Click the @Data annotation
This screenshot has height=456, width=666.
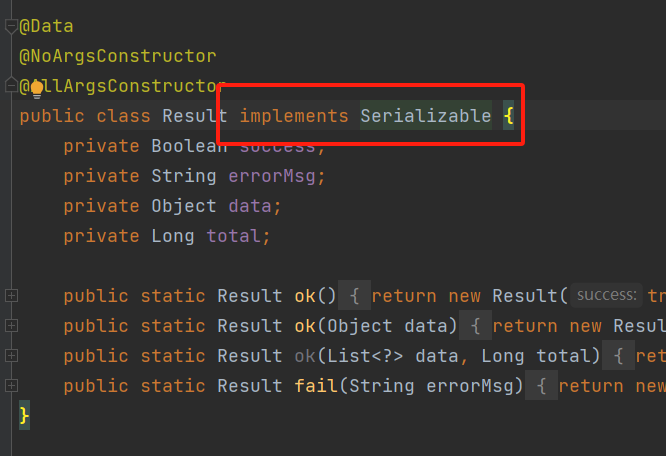click(x=46, y=26)
